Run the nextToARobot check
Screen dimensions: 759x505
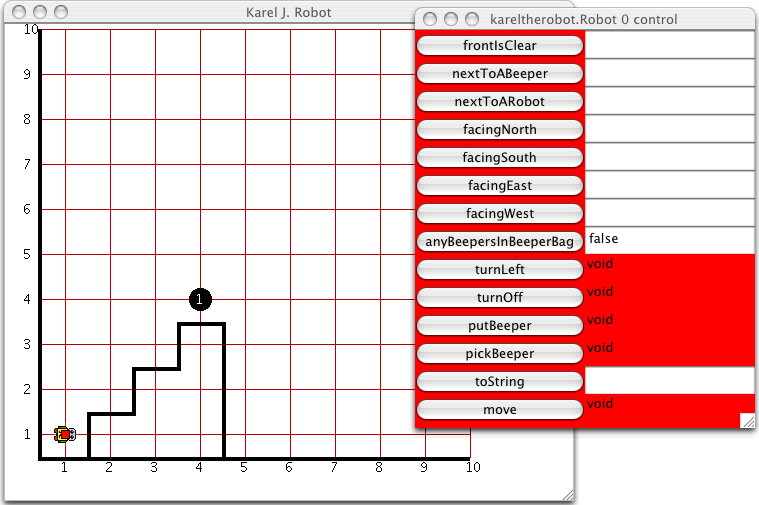[x=499, y=102]
